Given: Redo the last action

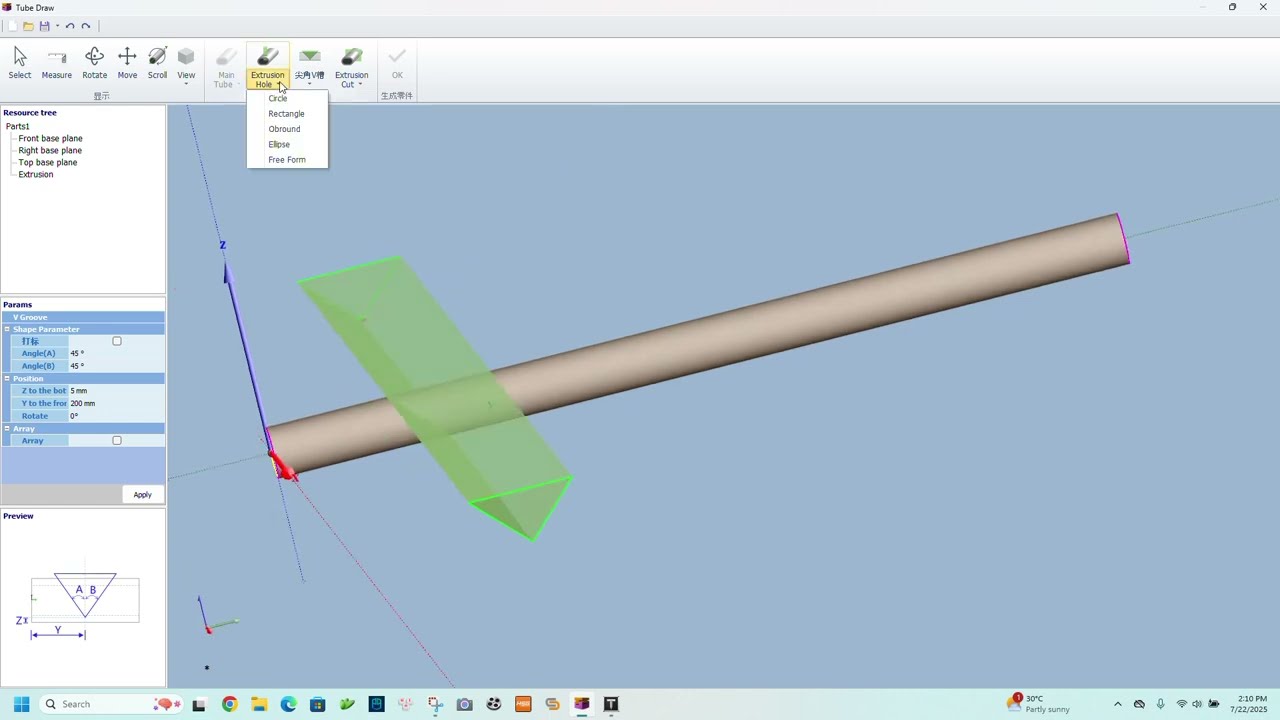Looking at the screenshot, I should 86,26.
